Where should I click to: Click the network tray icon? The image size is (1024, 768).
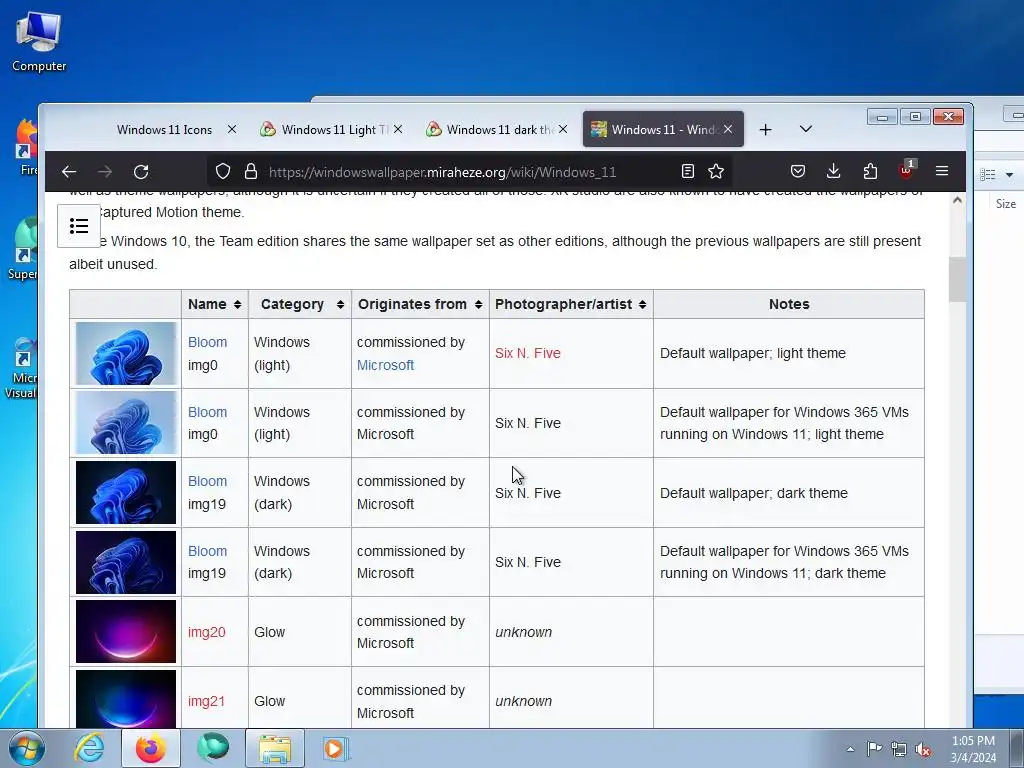[899, 749]
